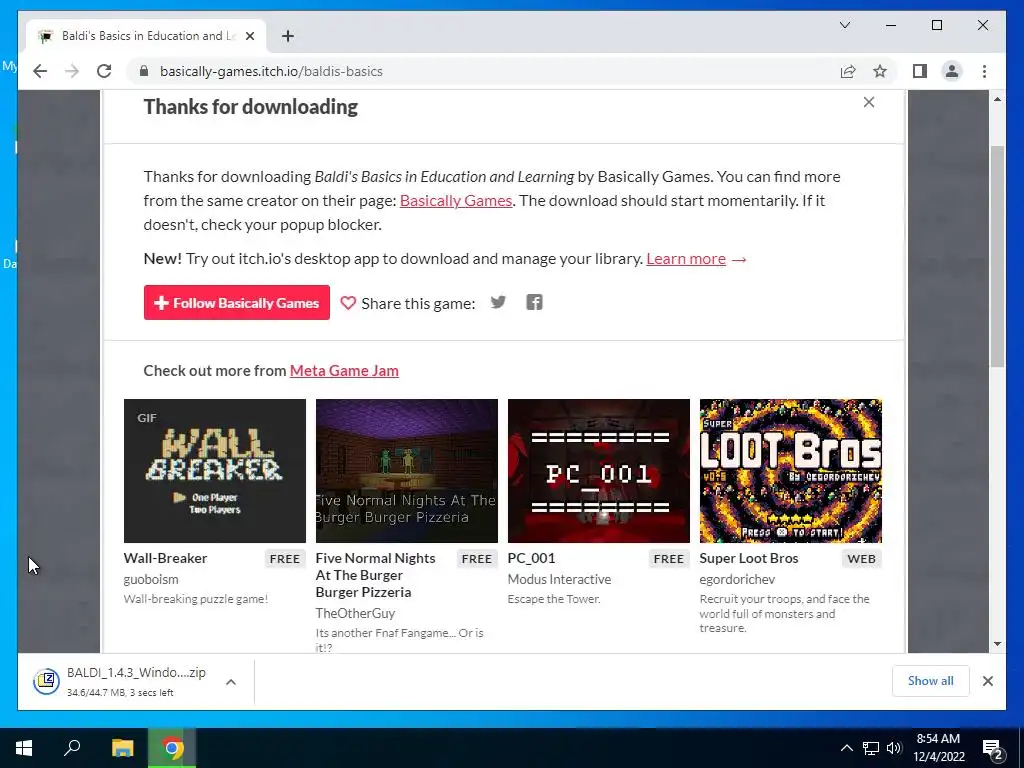Open the notification center icon
Screen dimensions: 1024x768
pos(993,748)
